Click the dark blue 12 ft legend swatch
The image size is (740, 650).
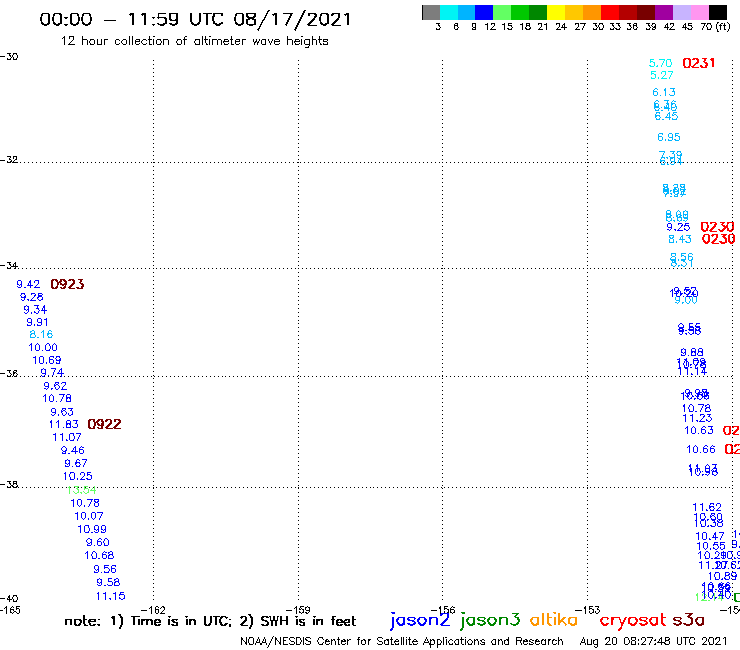(x=484, y=12)
